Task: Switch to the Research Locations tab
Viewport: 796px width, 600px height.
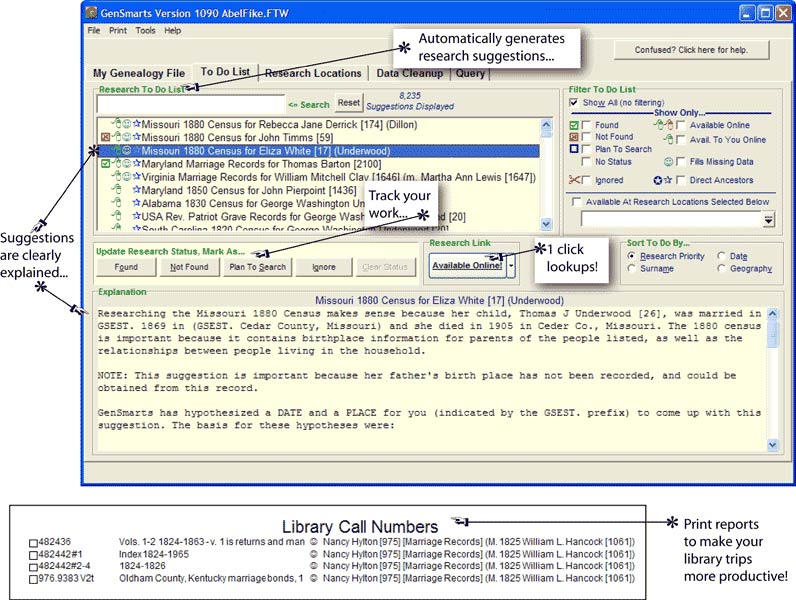Action: point(313,73)
